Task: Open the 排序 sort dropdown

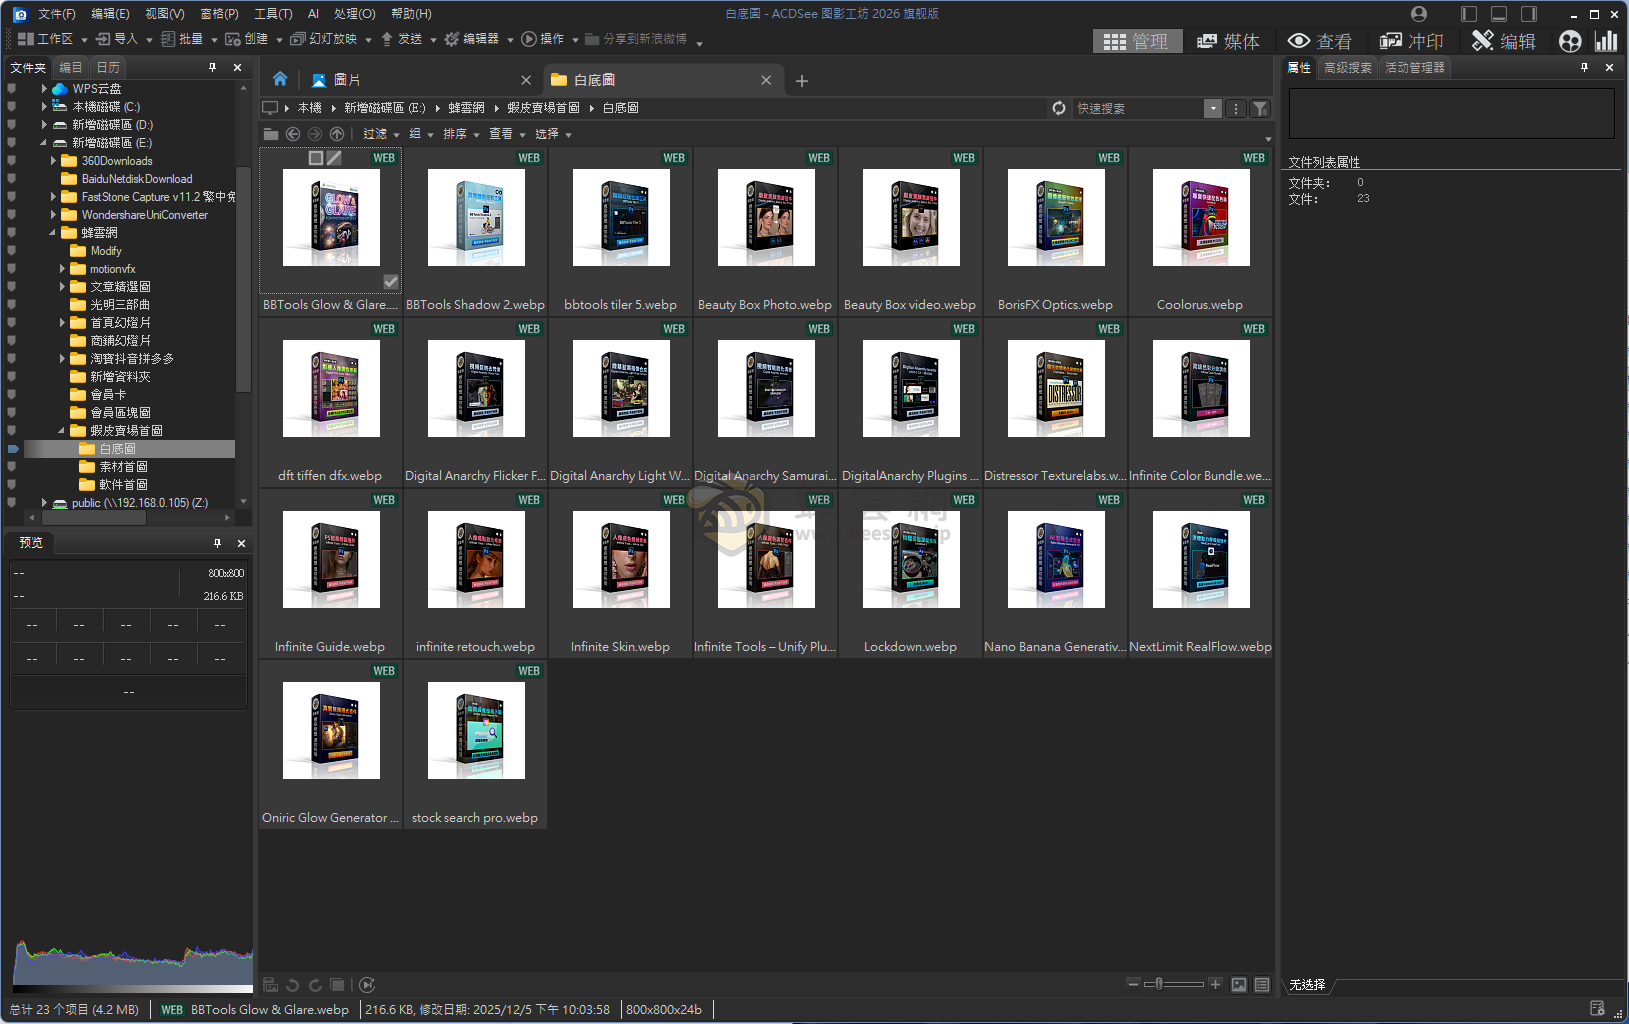Action: click(461, 134)
